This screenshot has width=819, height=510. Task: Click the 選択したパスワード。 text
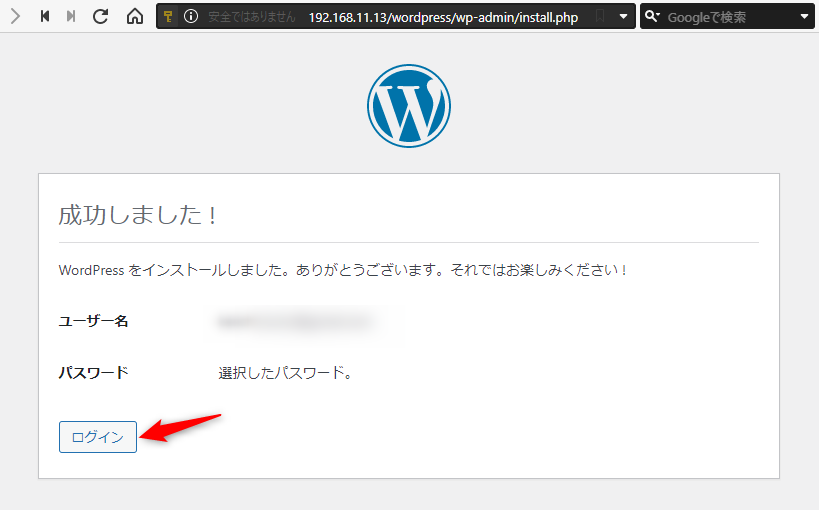[285, 373]
